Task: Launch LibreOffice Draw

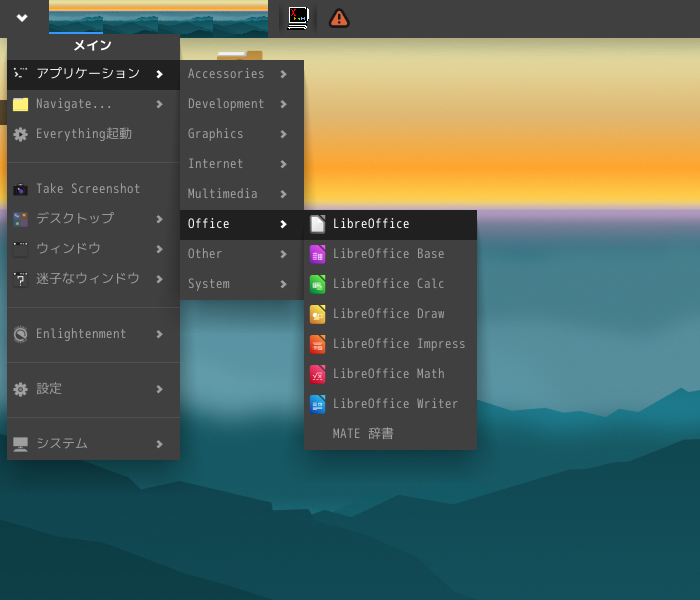Action: [x=391, y=314]
